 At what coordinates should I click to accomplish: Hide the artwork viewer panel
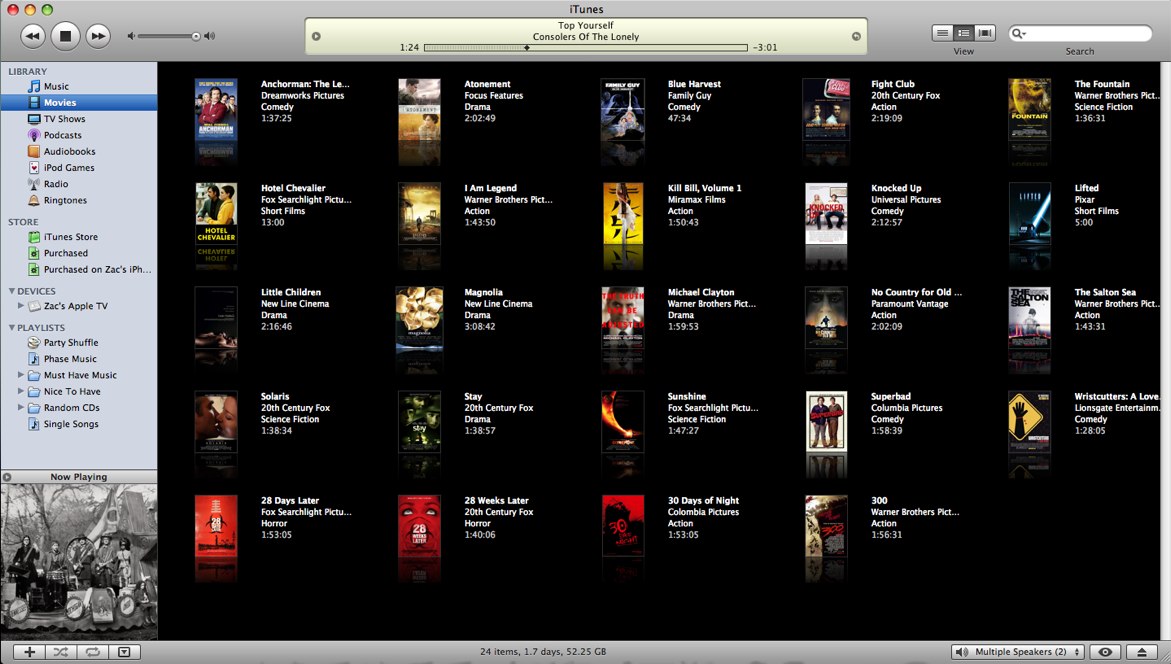(124, 652)
